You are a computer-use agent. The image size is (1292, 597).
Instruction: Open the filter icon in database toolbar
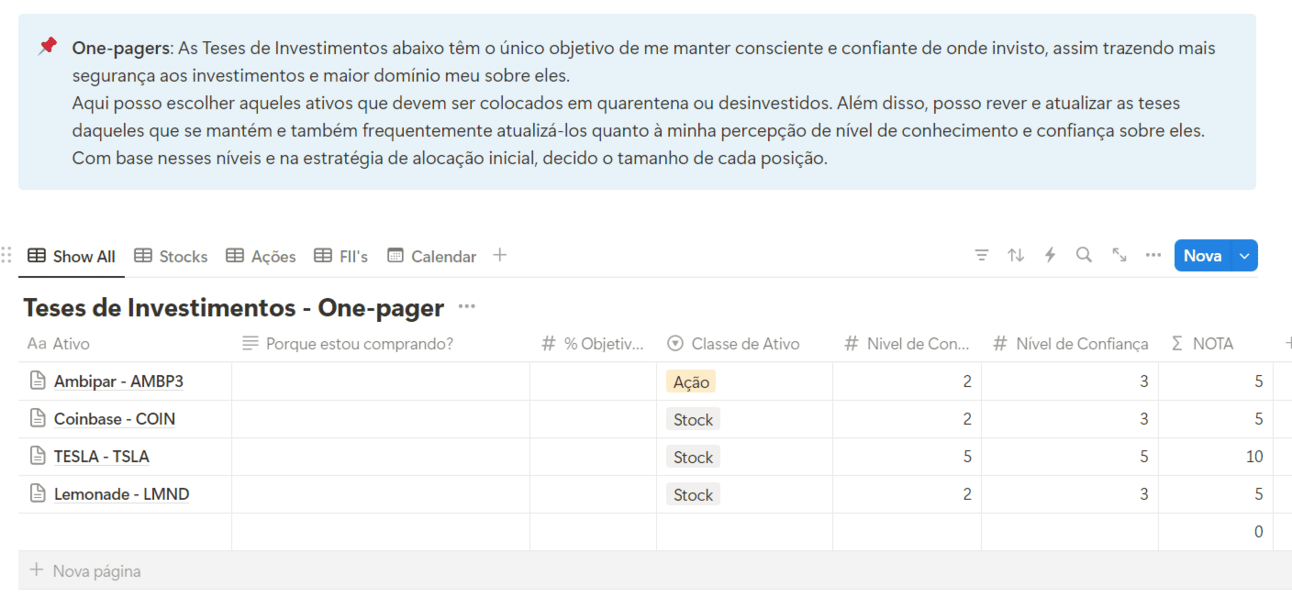coord(981,255)
